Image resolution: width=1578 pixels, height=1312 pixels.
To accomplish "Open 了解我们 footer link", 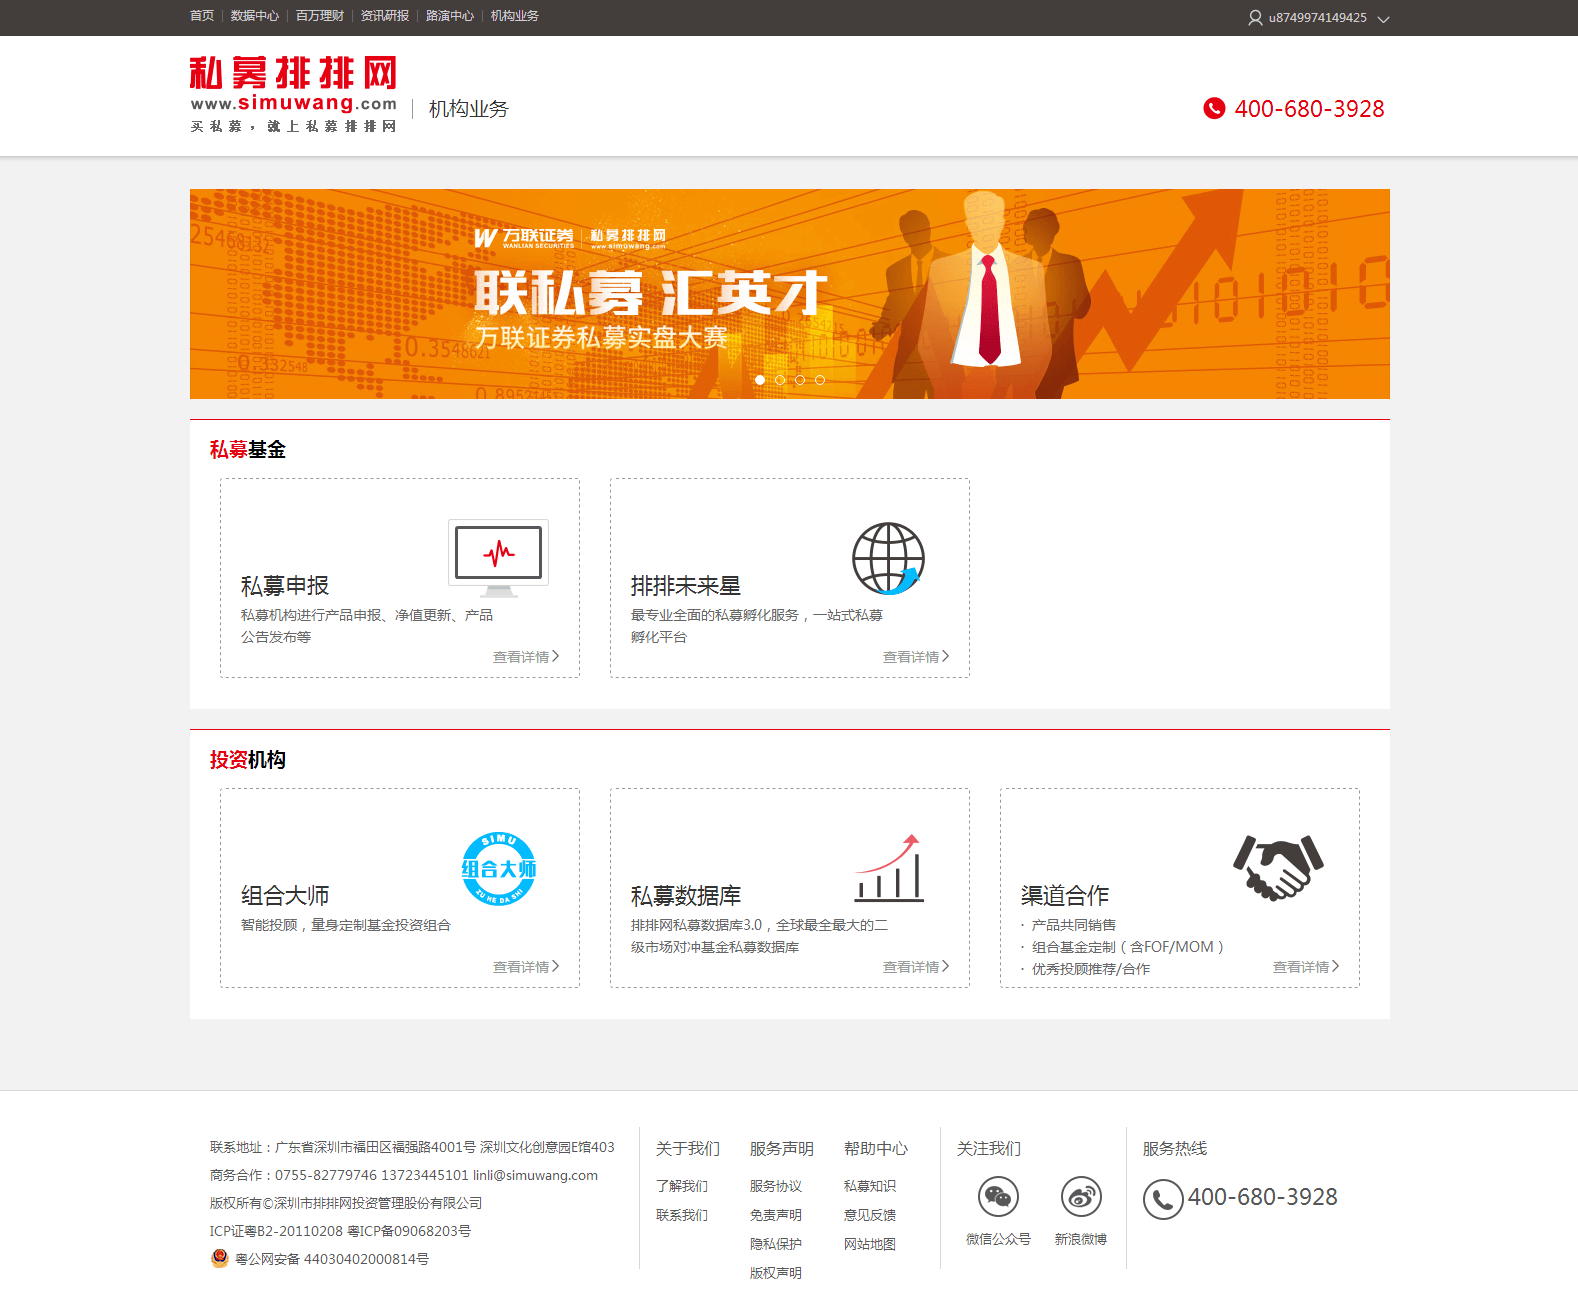I will coord(682,1186).
